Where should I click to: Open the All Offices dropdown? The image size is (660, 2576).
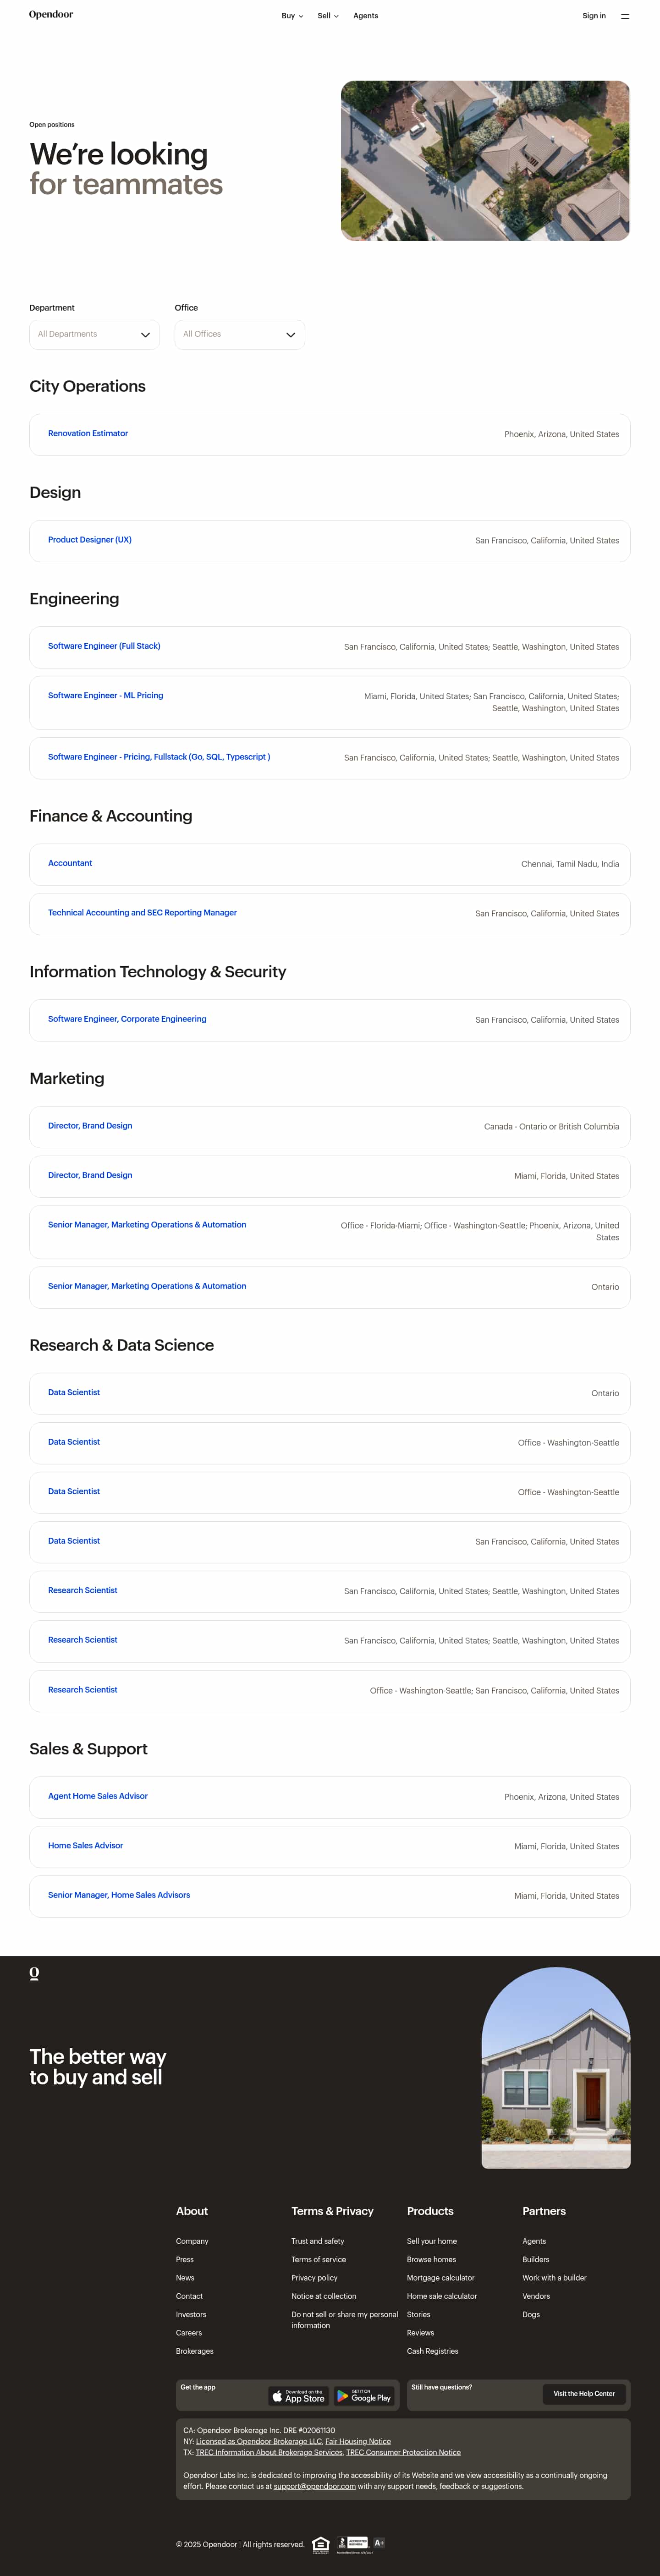[239, 334]
